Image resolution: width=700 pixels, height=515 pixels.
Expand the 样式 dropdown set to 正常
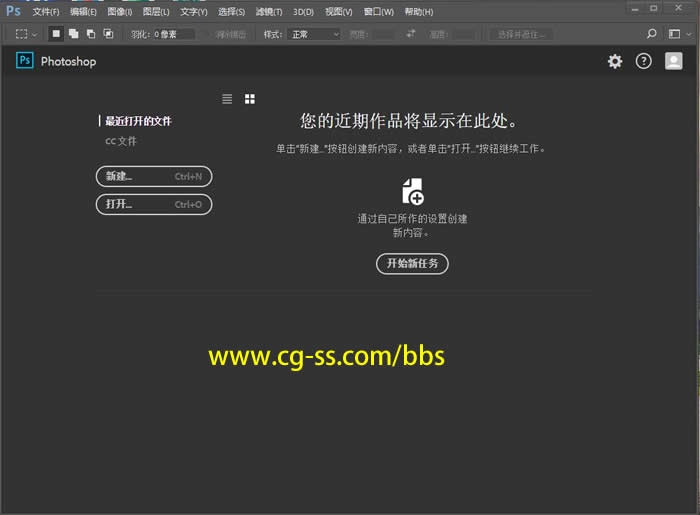coord(314,33)
